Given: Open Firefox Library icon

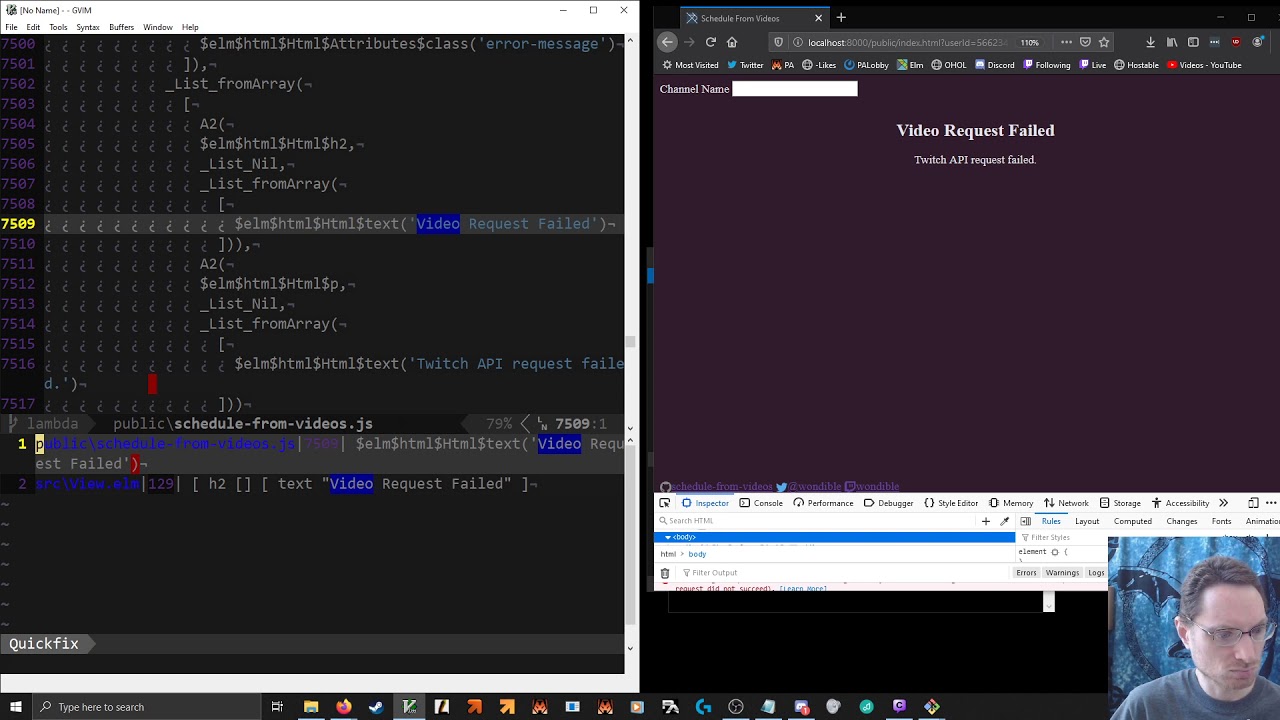Looking at the screenshot, I should click(1172, 42).
